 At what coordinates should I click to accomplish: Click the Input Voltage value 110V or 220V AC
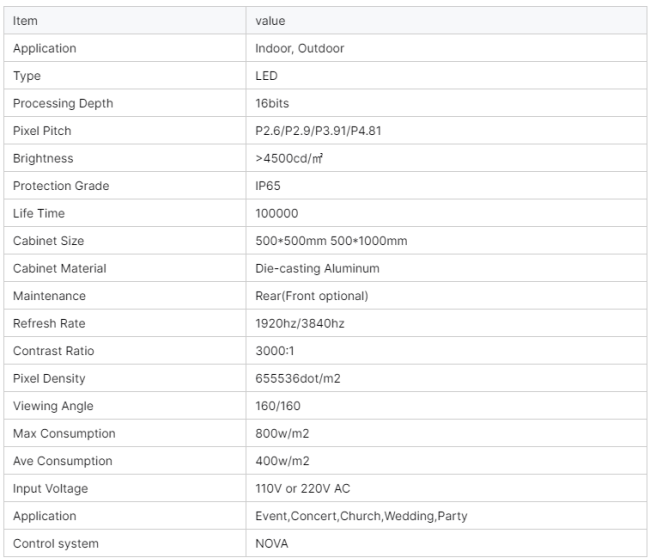(x=303, y=488)
